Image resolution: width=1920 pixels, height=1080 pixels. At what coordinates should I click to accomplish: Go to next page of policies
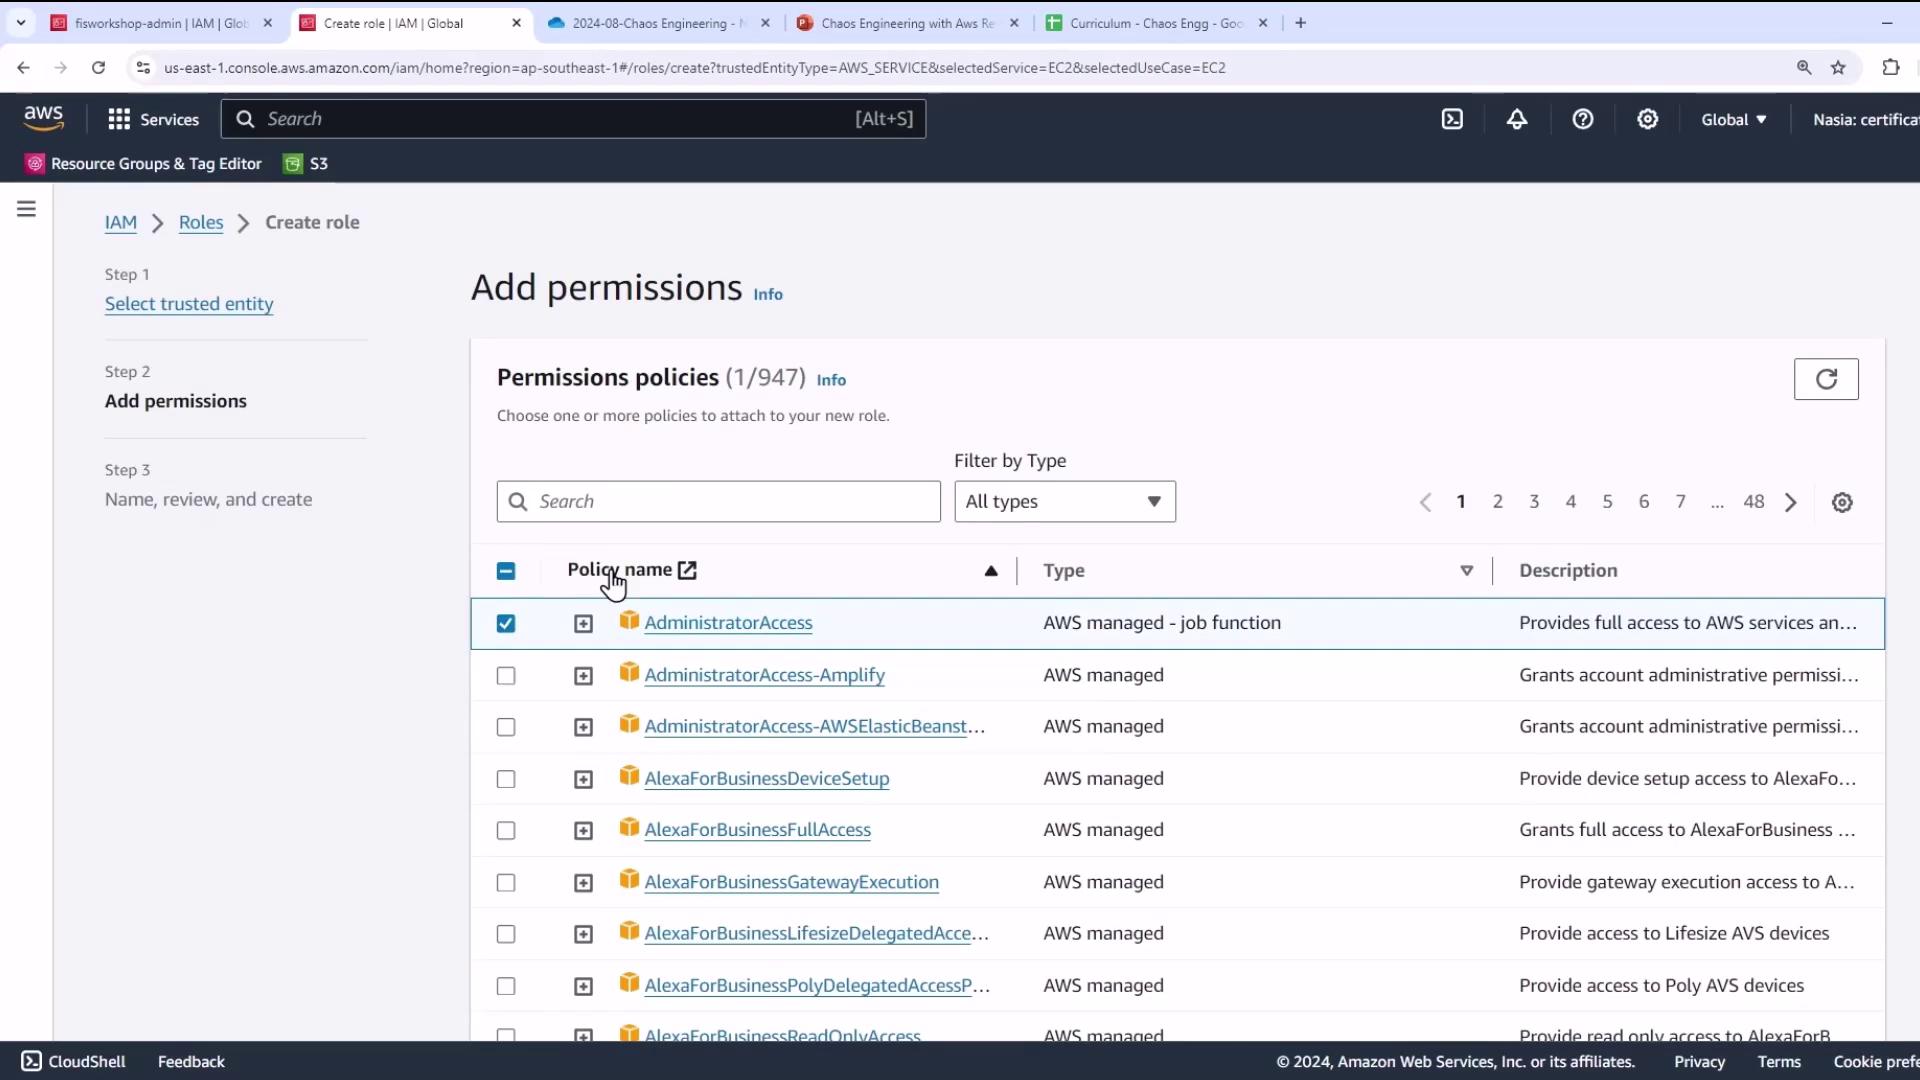click(x=1791, y=502)
